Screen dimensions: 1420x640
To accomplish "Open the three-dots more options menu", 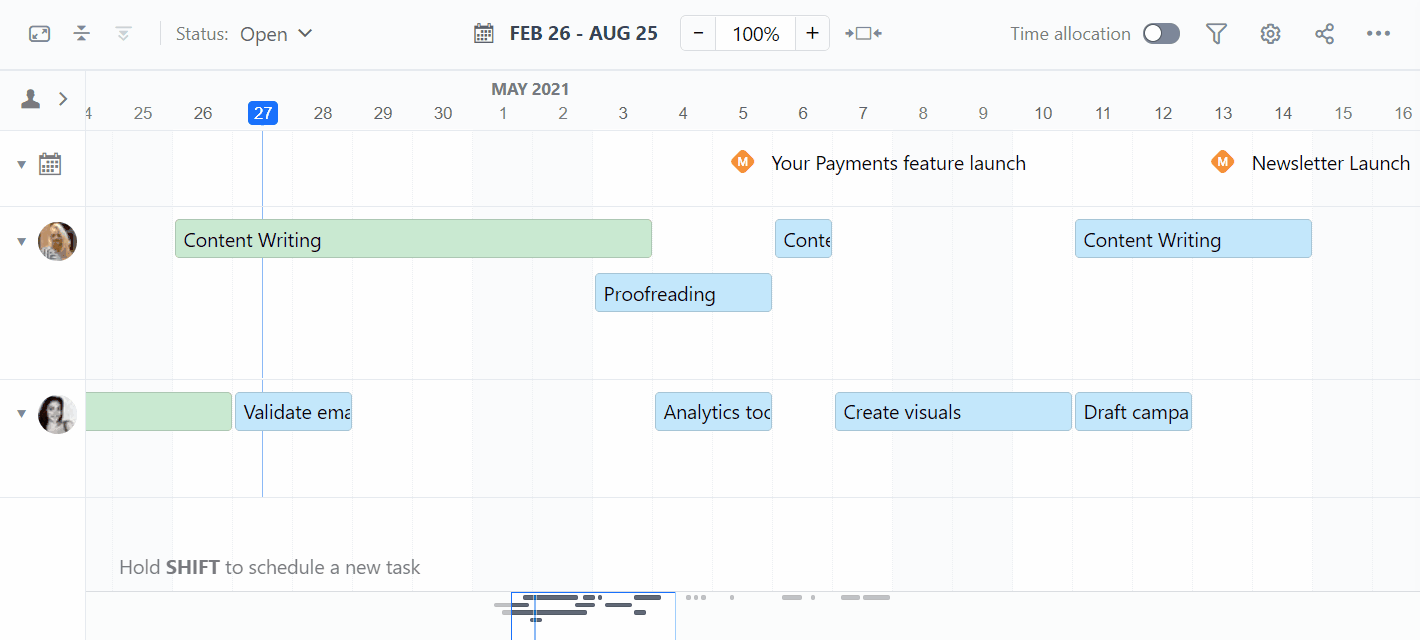I will 1378,34.
